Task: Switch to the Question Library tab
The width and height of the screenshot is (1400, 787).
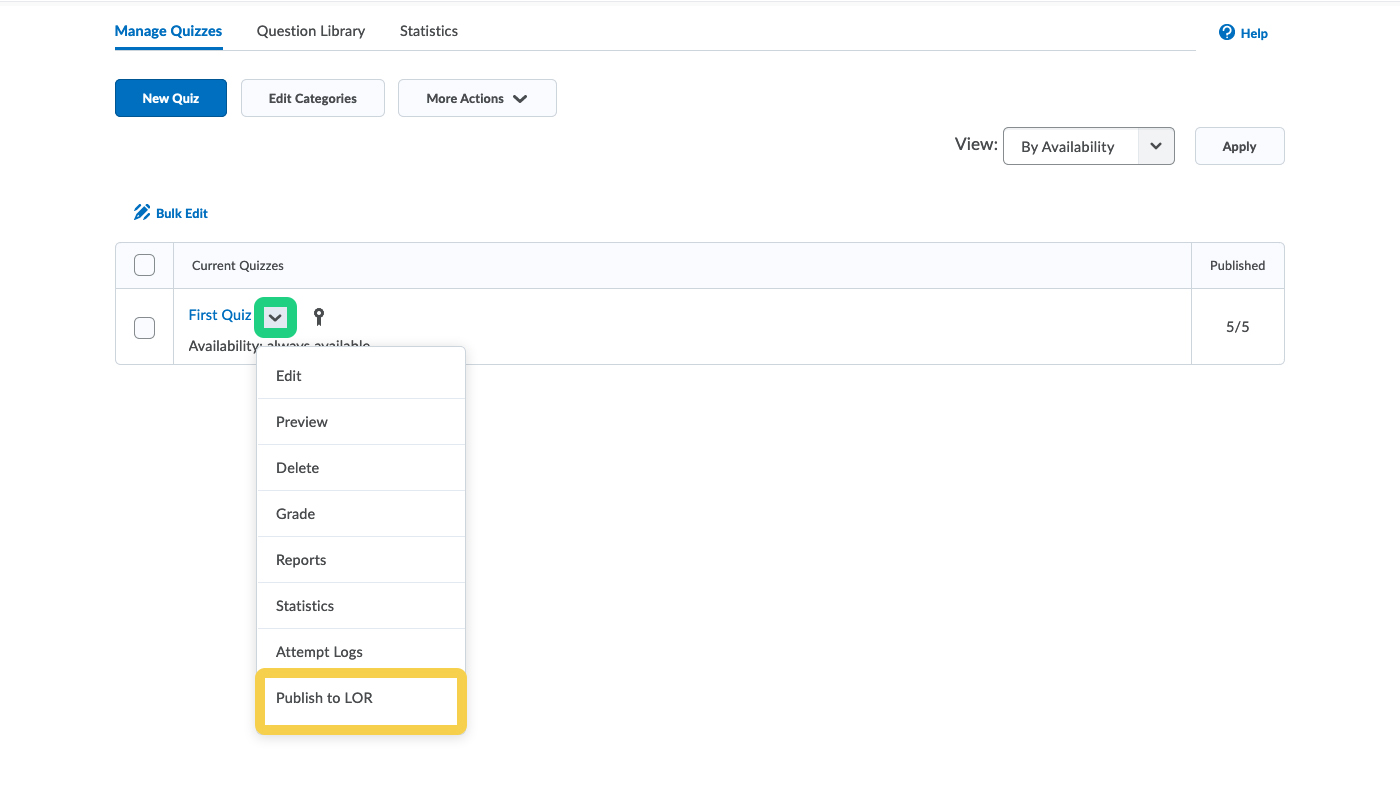Action: click(311, 31)
